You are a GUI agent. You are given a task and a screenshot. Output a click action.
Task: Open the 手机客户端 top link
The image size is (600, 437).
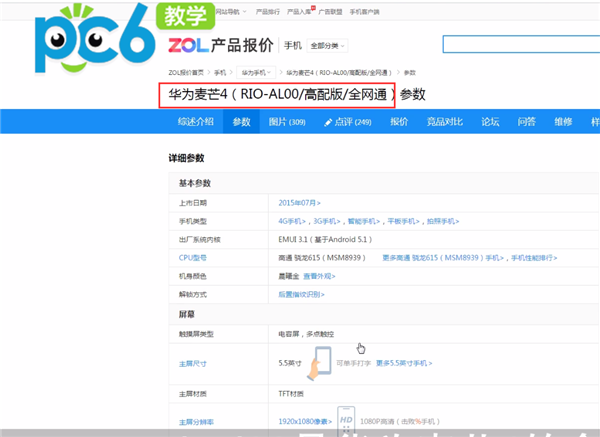tap(364, 12)
